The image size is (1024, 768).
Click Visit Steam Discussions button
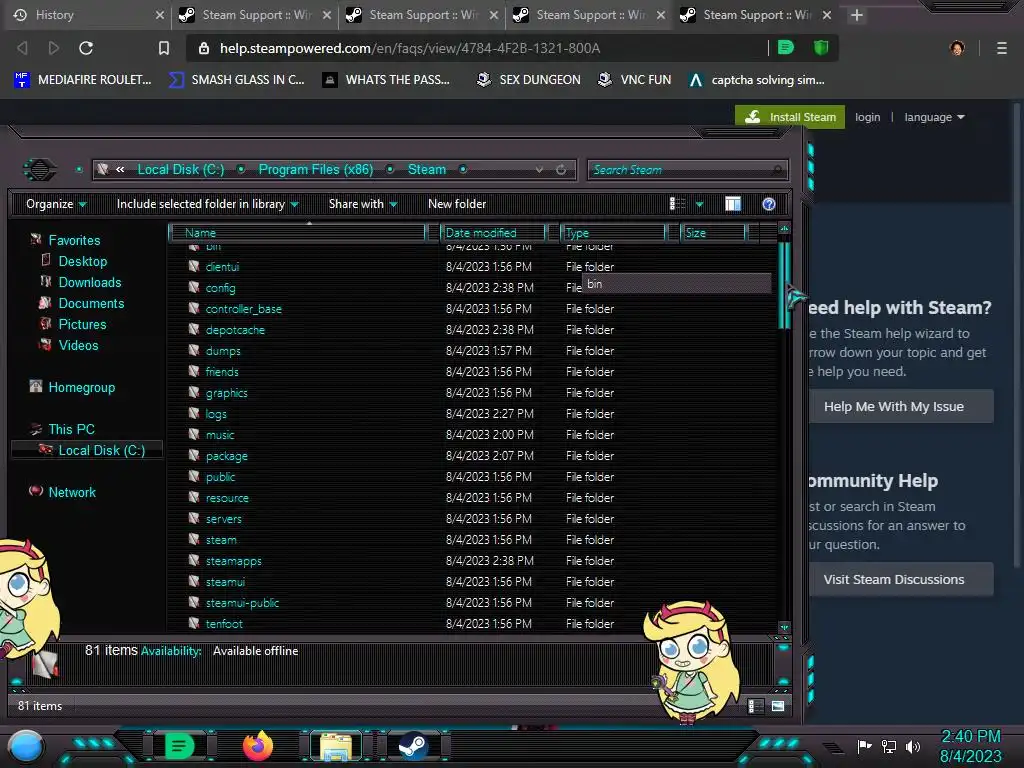point(901,579)
